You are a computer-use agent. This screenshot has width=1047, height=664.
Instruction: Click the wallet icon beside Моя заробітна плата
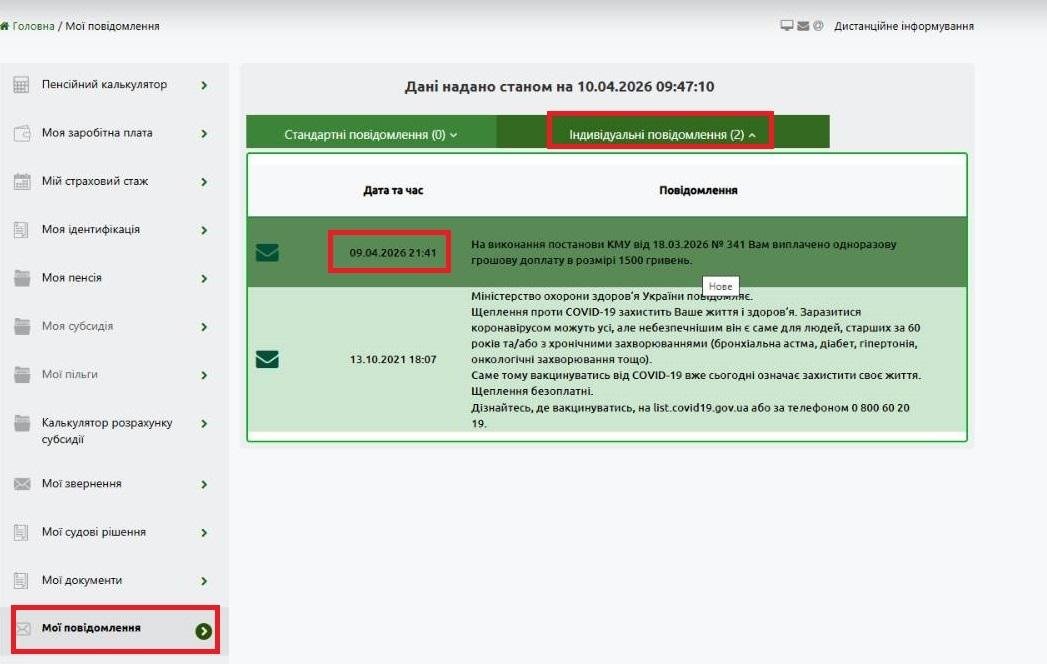click(x=21, y=134)
